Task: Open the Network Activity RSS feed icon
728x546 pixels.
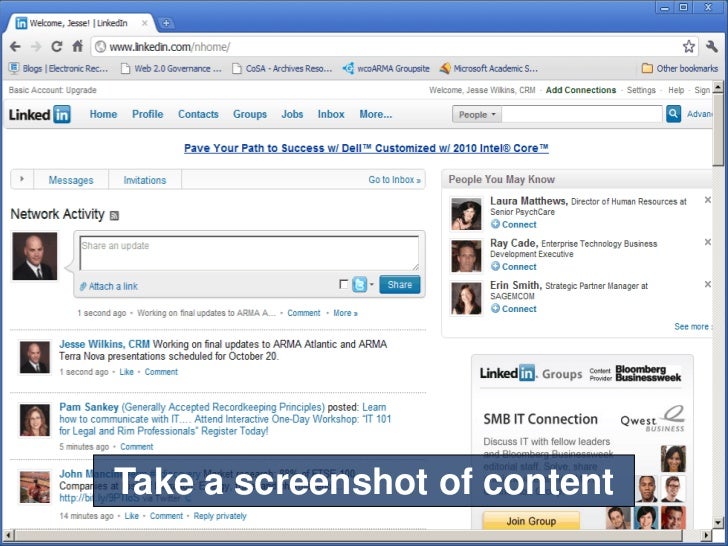Action: [x=114, y=215]
